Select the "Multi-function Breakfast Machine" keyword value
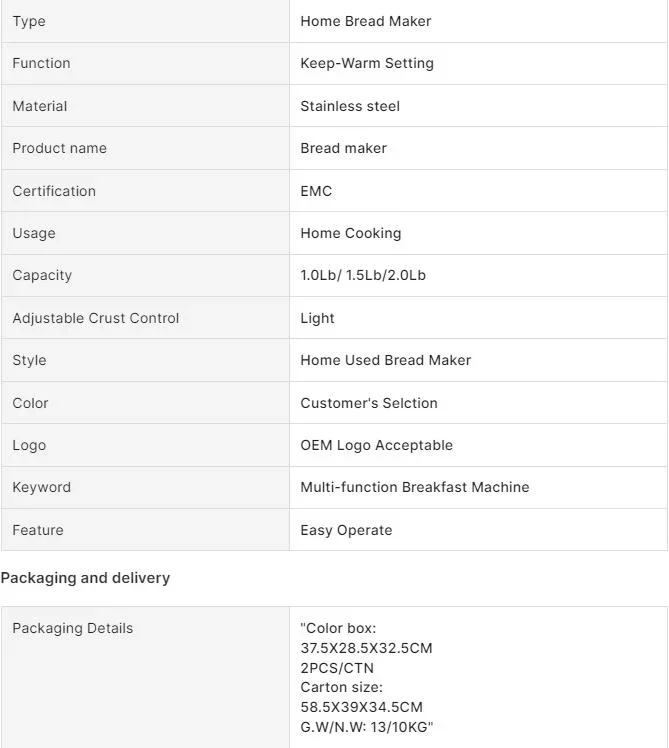Screen dimensions: 669x748 [415, 487]
